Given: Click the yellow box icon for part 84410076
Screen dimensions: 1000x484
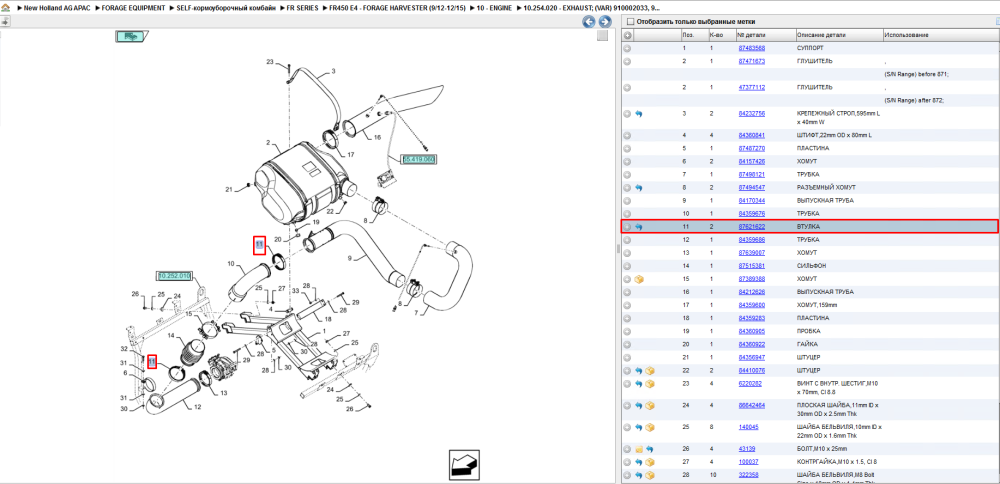Looking at the screenshot, I should pyautogui.click(x=650, y=370).
